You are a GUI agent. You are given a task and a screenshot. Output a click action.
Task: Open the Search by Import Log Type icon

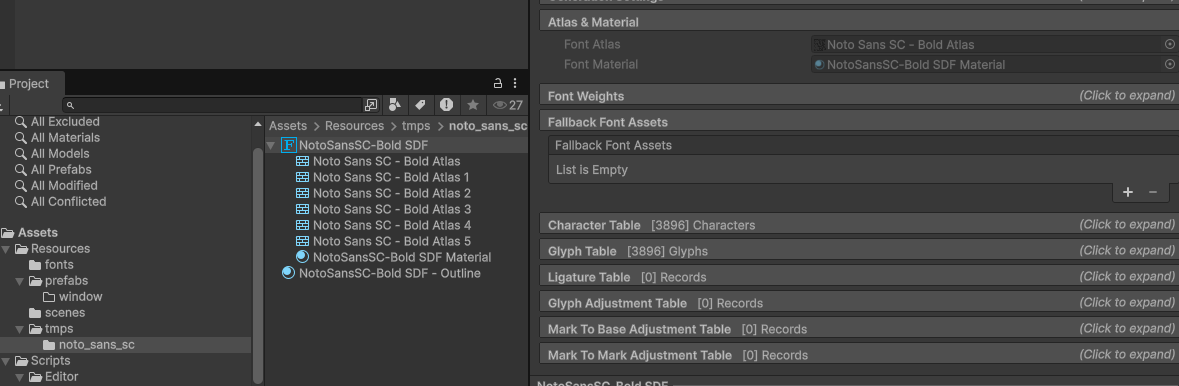(x=447, y=105)
